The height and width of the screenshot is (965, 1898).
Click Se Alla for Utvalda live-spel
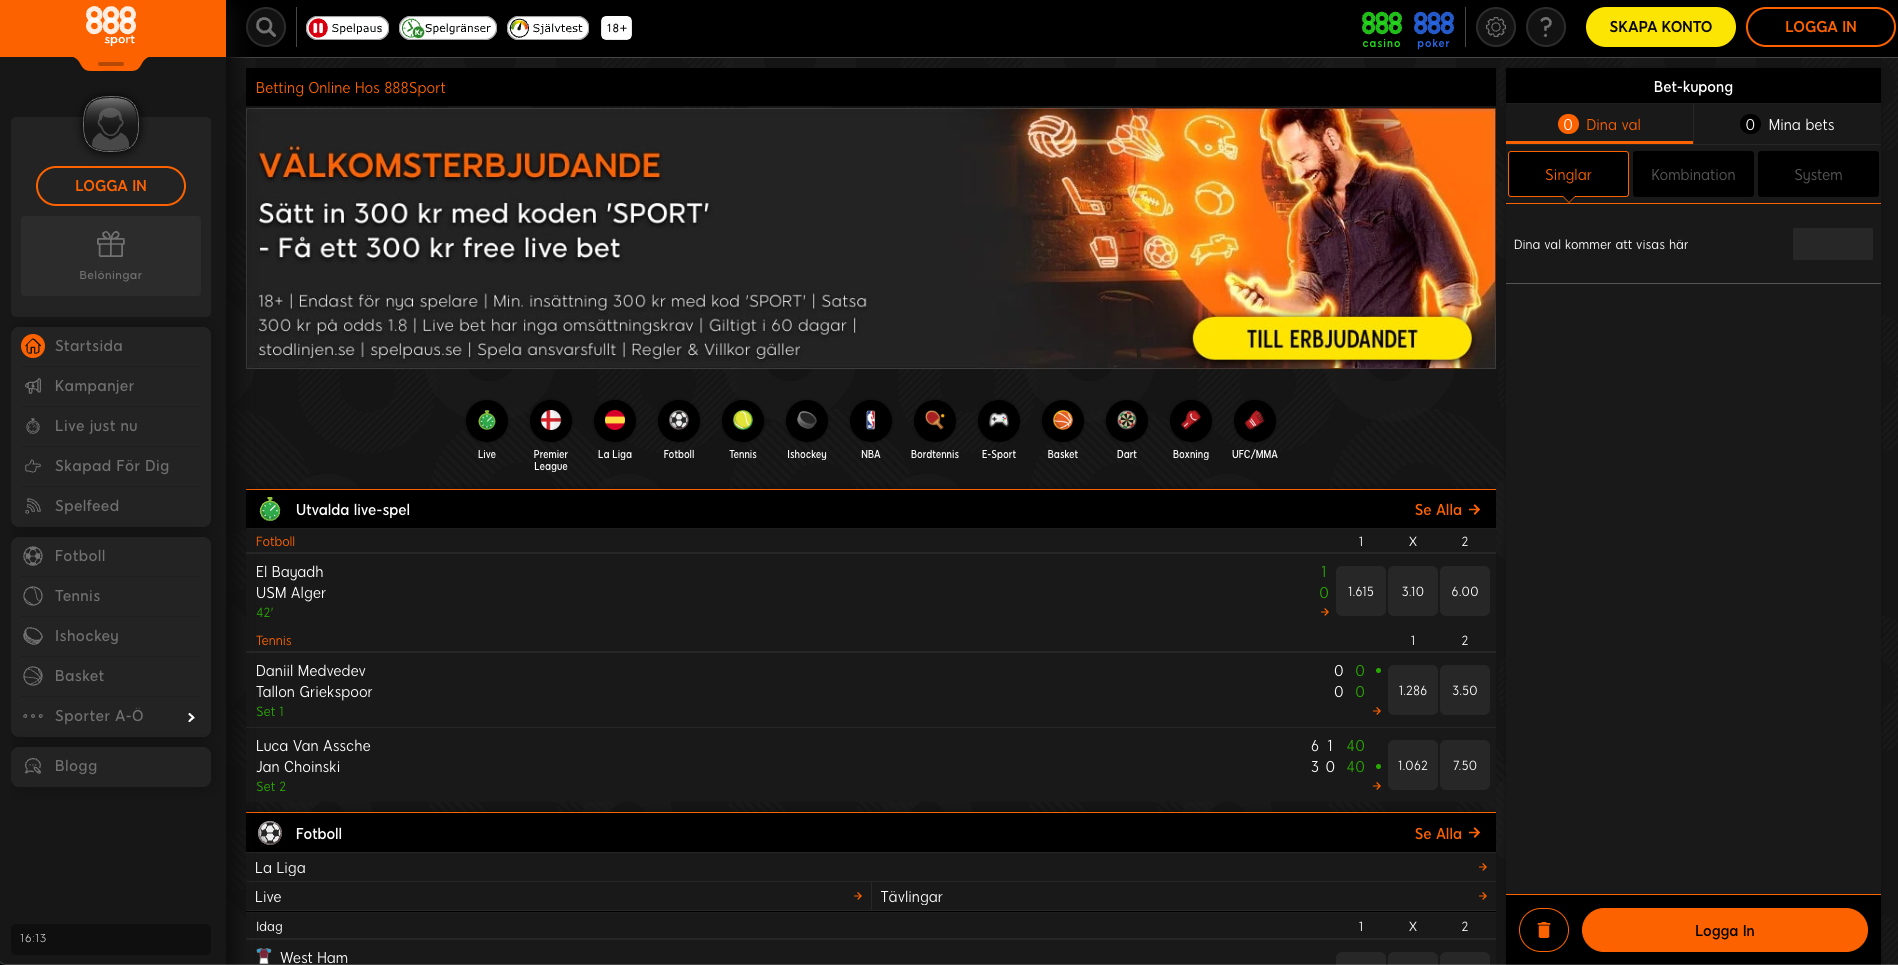coord(1447,510)
